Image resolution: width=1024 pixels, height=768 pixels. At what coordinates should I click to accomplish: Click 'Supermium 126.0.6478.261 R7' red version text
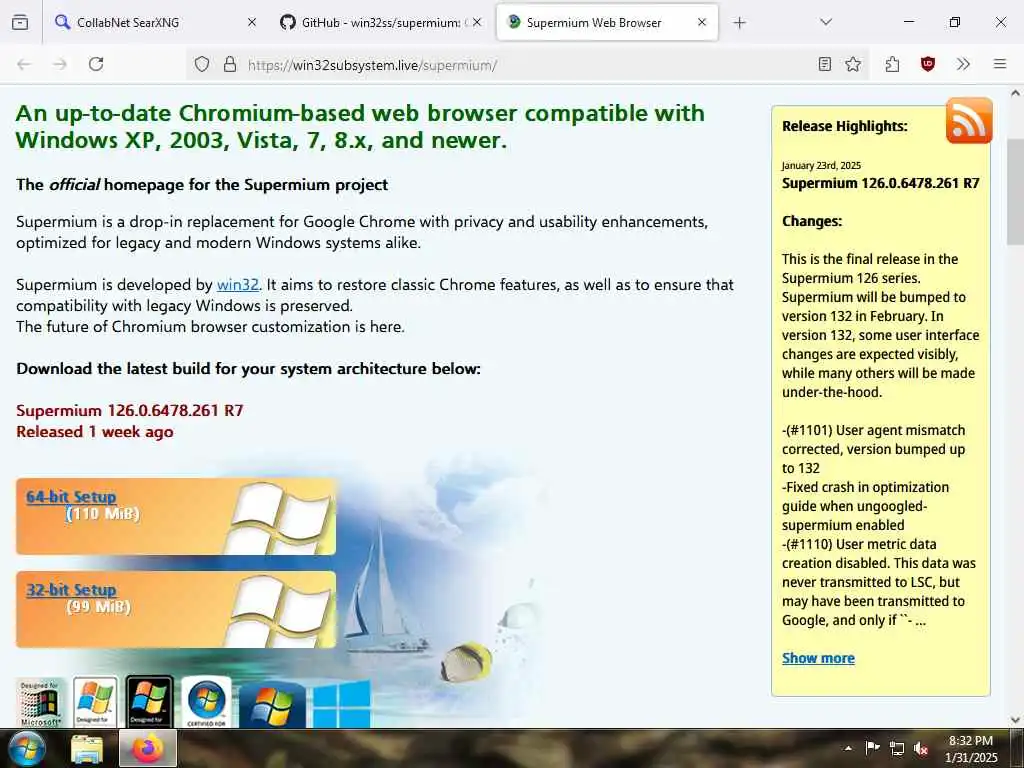(x=129, y=411)
